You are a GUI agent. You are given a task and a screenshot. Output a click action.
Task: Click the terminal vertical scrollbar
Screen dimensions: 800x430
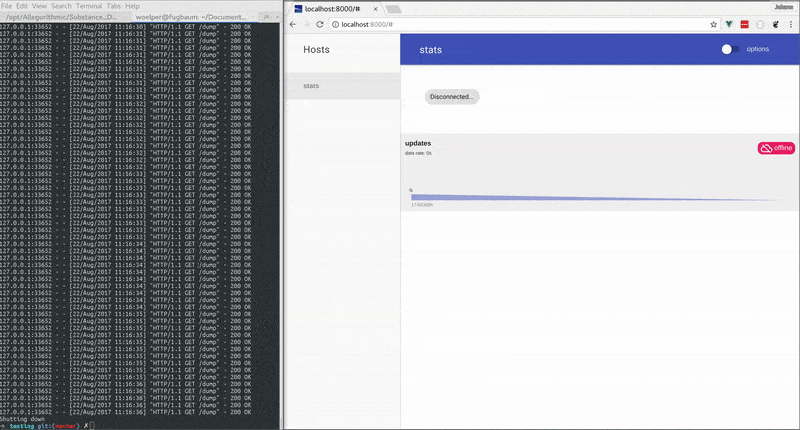281,224
